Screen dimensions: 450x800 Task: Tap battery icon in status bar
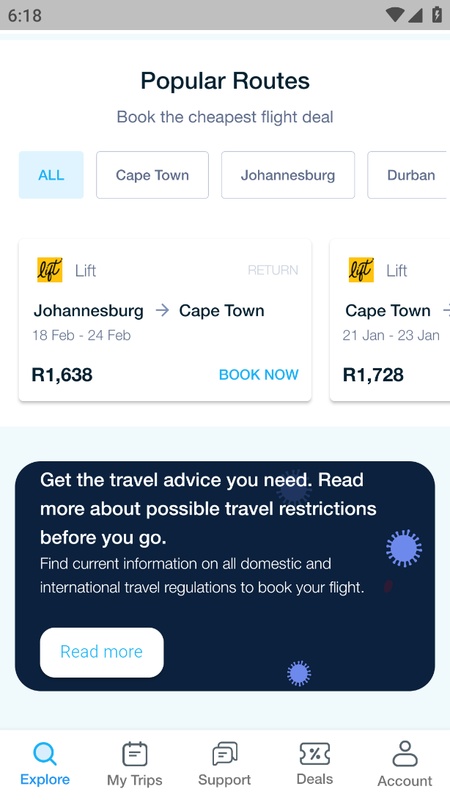point(437,14)
